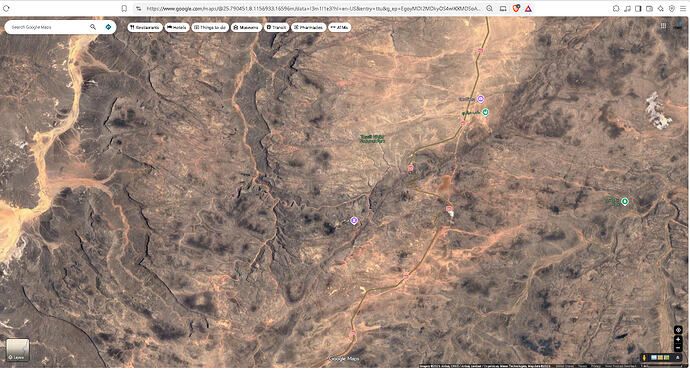690x369 pixels.
Task: Toggle the bookmark icon beside address bar
Action: [x=124, y=8]
